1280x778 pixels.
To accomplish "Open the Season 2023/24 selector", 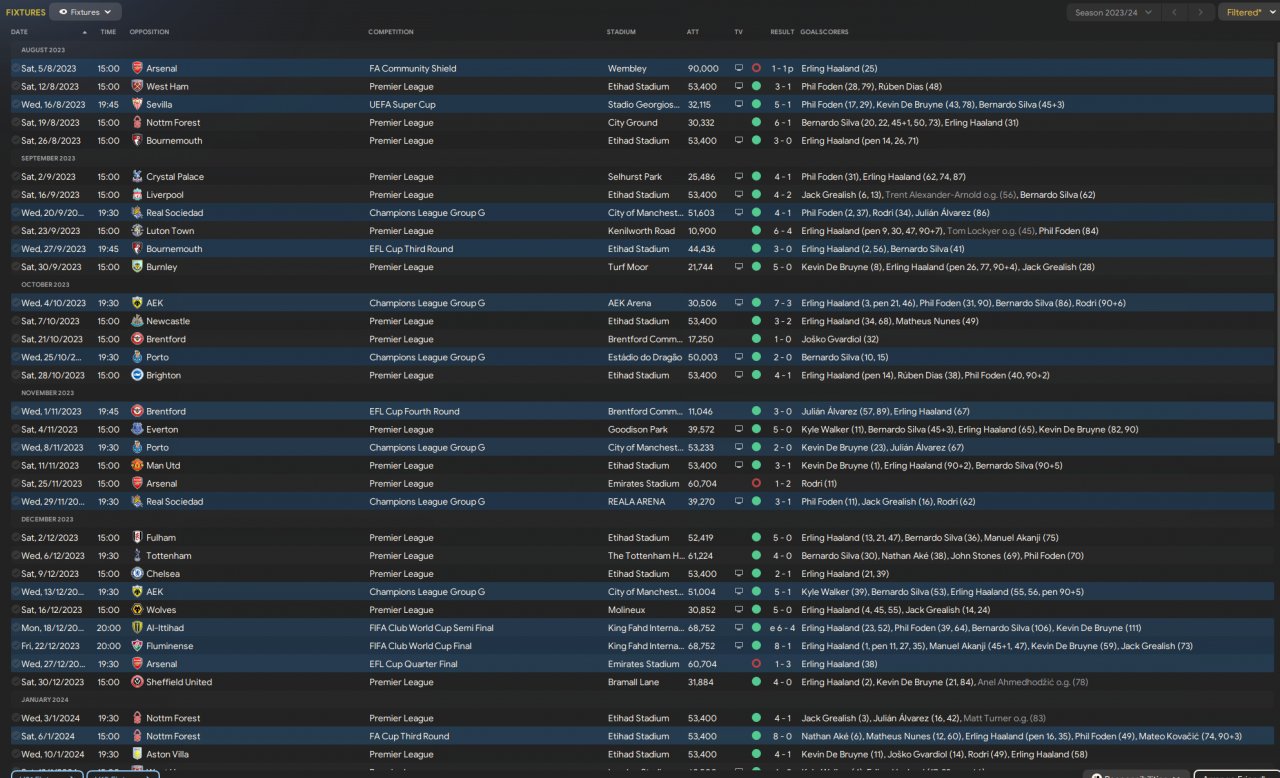I will 1112,12.
